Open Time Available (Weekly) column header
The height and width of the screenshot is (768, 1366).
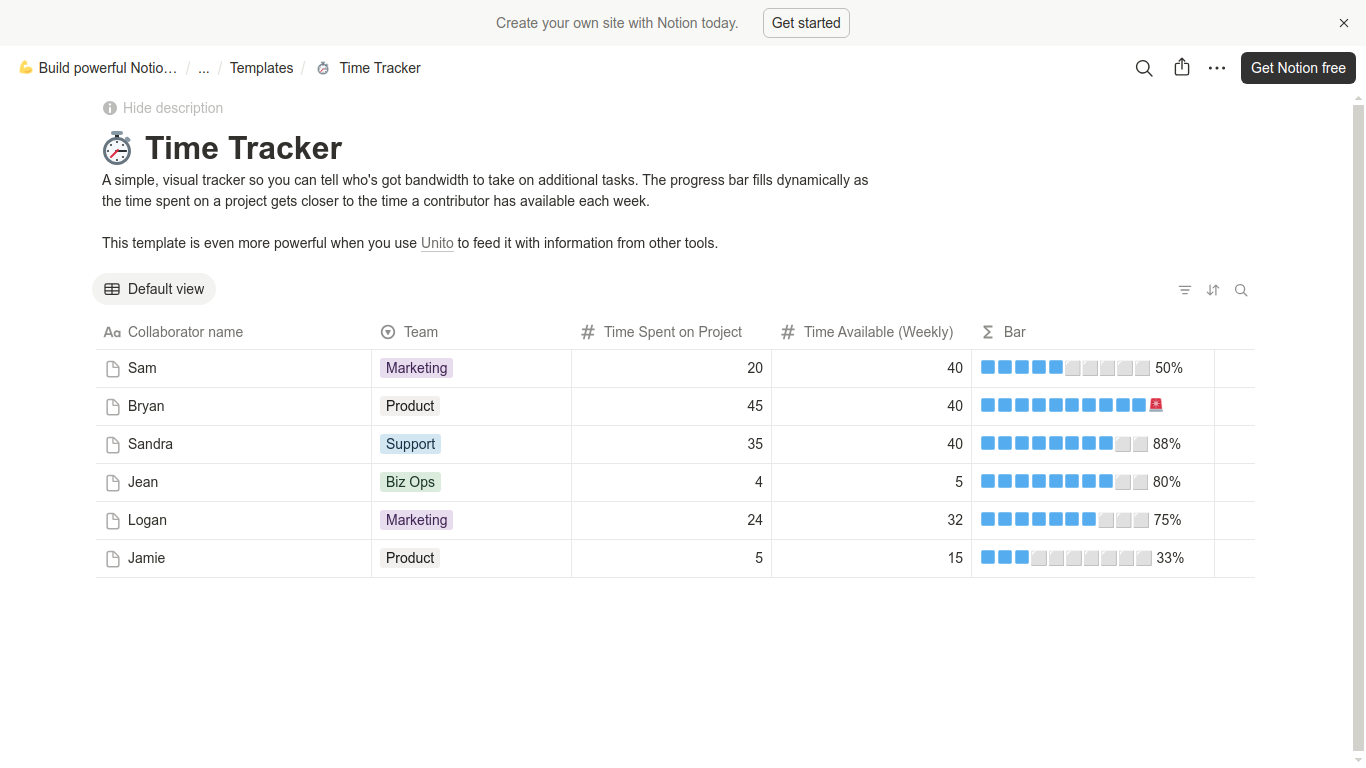pyautogui.click(x=872, y=332)
